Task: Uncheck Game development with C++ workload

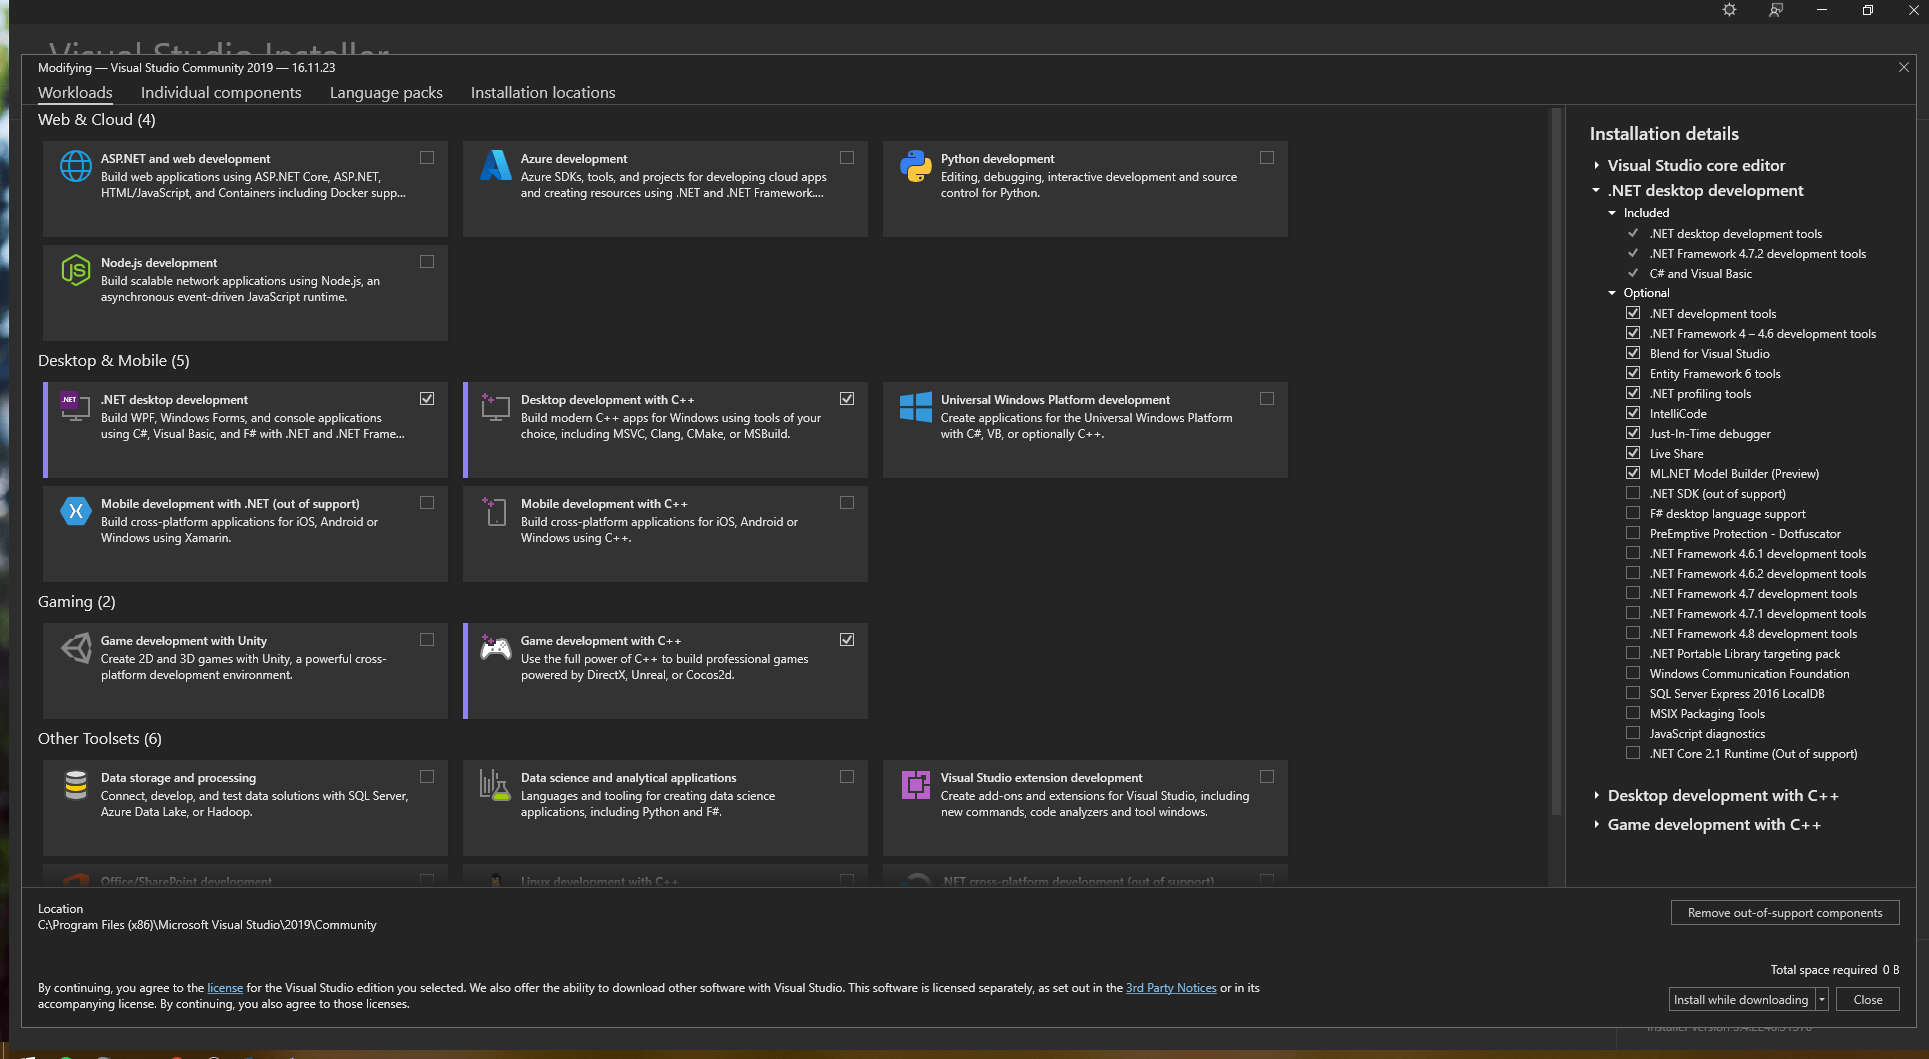Action: 847,640
